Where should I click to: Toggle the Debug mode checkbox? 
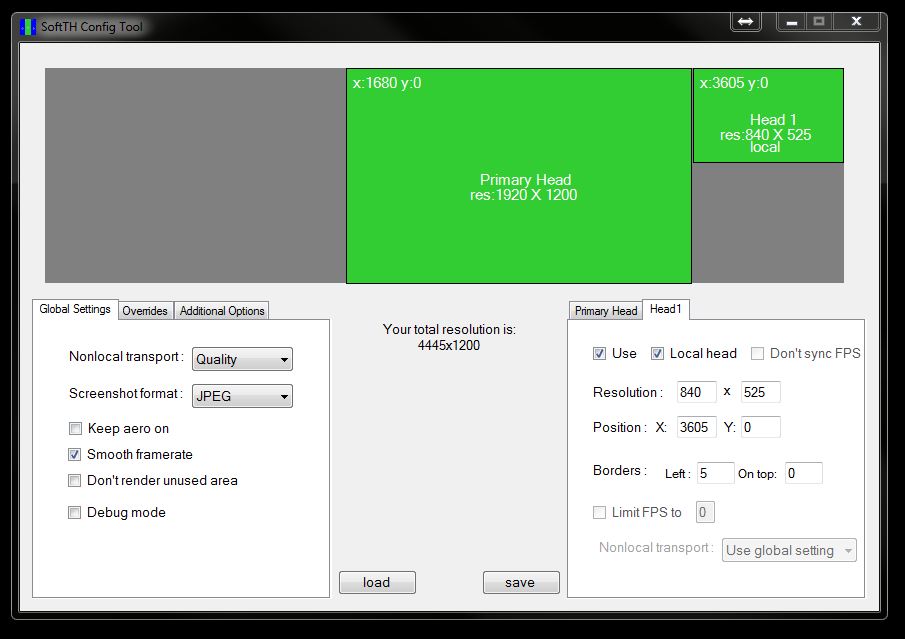point(75,513)
